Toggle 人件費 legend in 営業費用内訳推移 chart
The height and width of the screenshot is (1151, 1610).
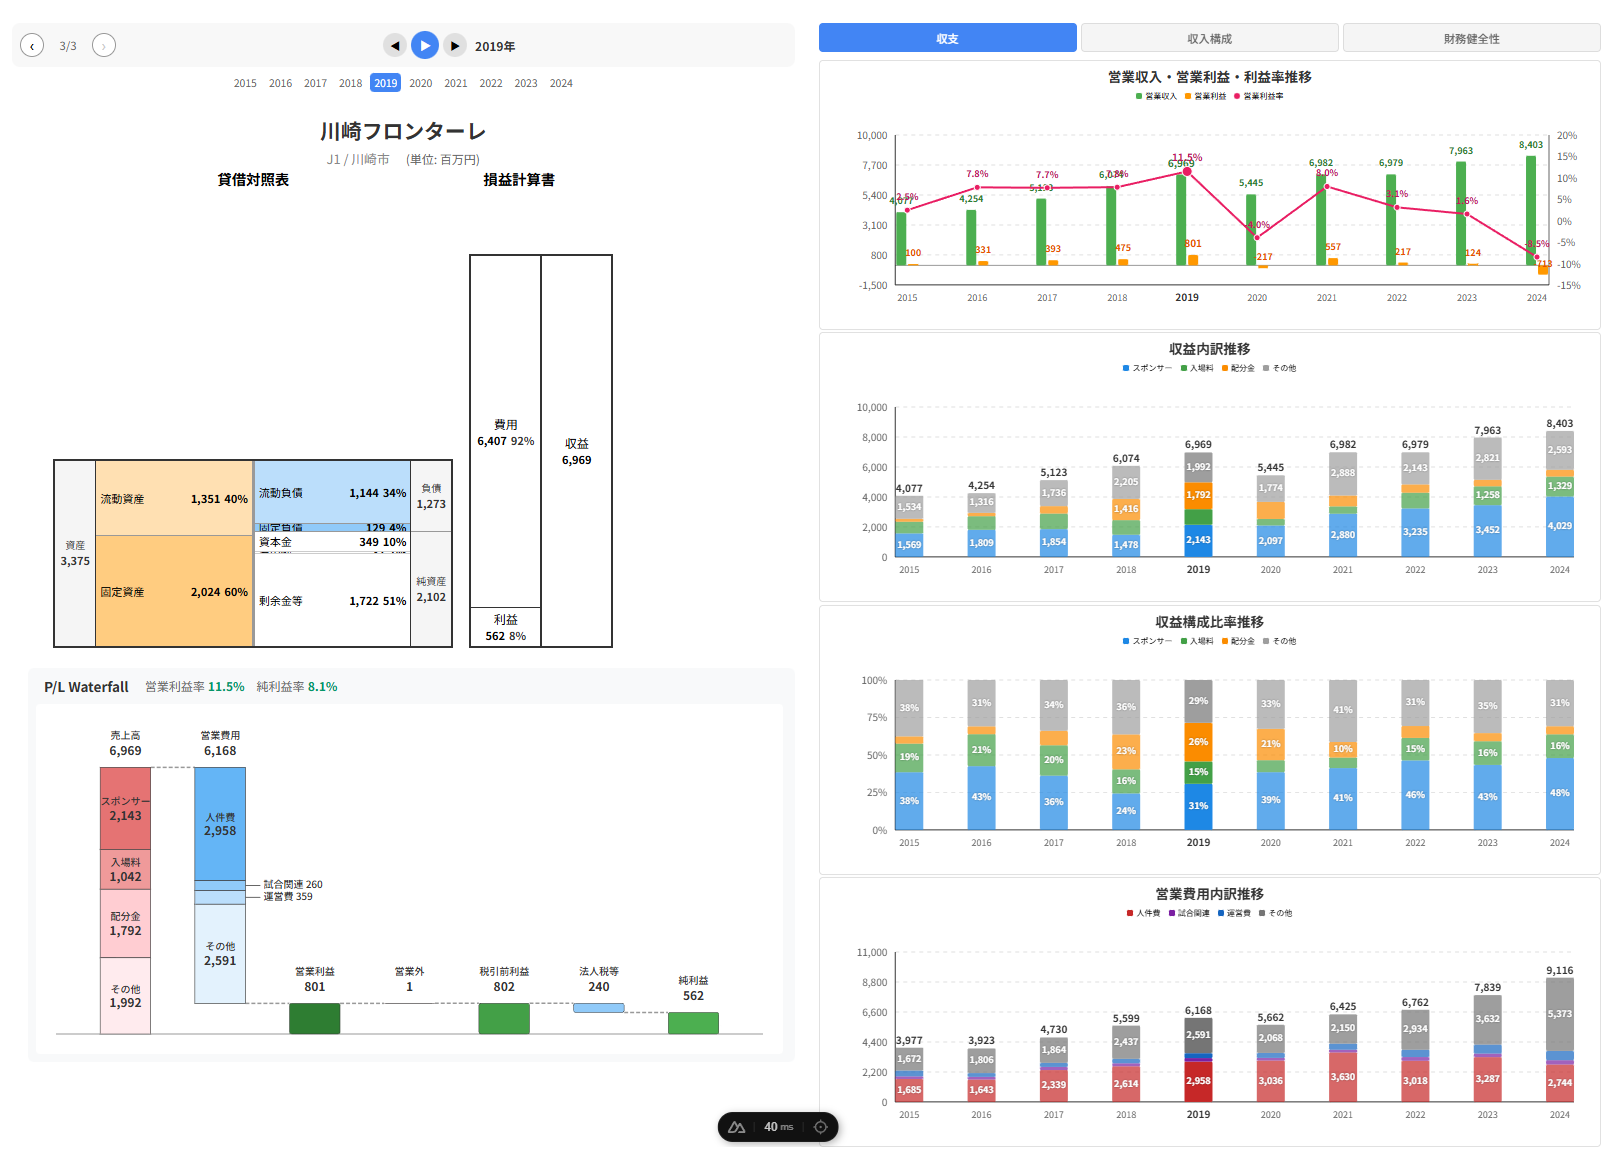[x=1143, y=913]
